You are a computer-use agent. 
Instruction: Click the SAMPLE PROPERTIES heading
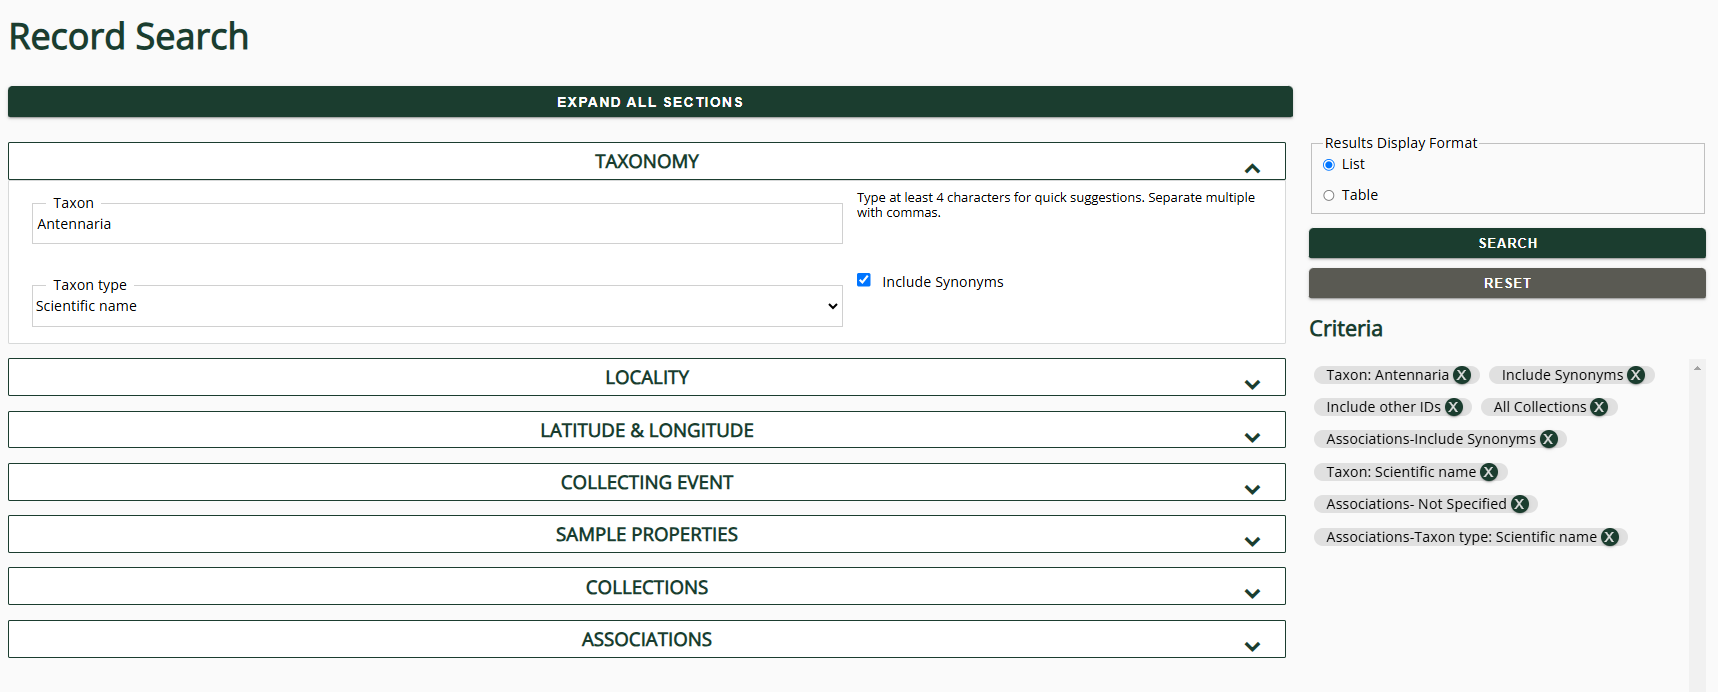(647, 534)
